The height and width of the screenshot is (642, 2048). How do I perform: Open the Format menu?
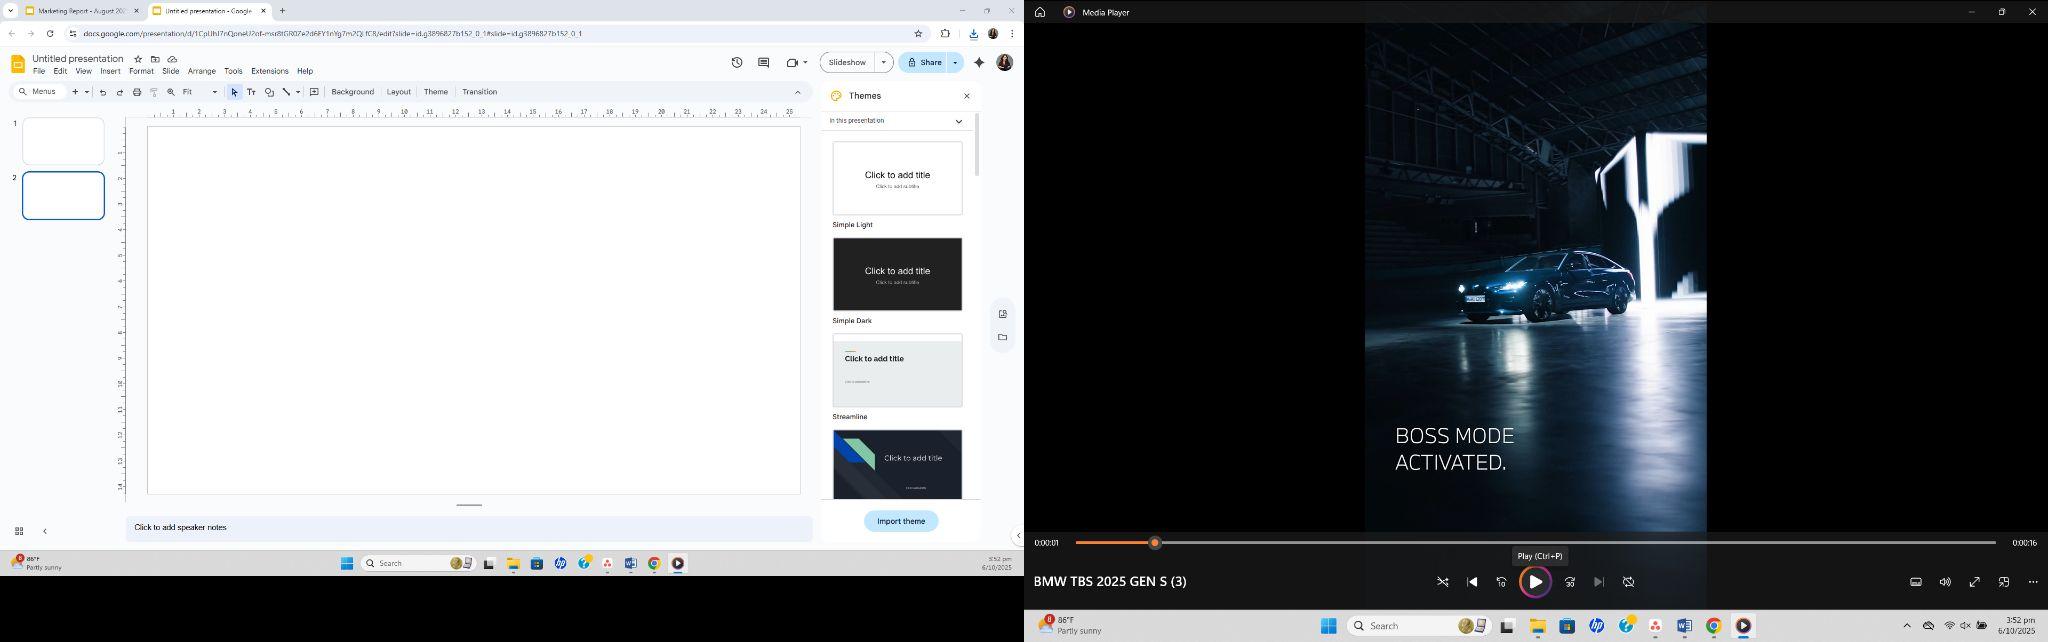click(141, 71)
